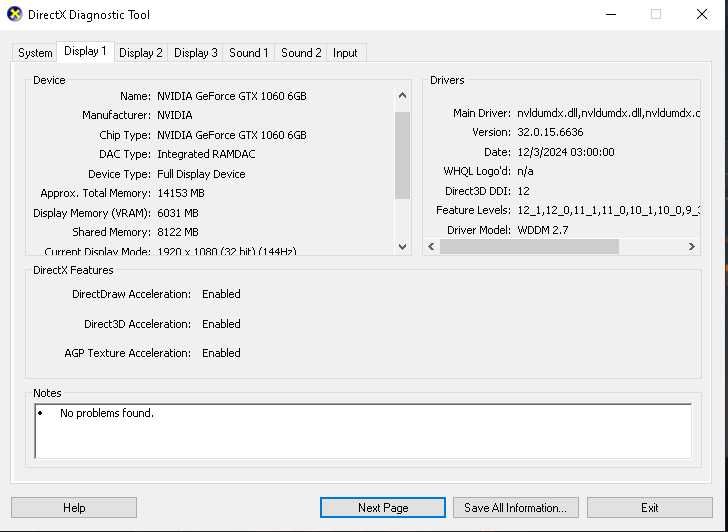Click Shared Memory value 8122 MB
The height and width of the screenshot is (532, 728).
(x=178, y=232)
